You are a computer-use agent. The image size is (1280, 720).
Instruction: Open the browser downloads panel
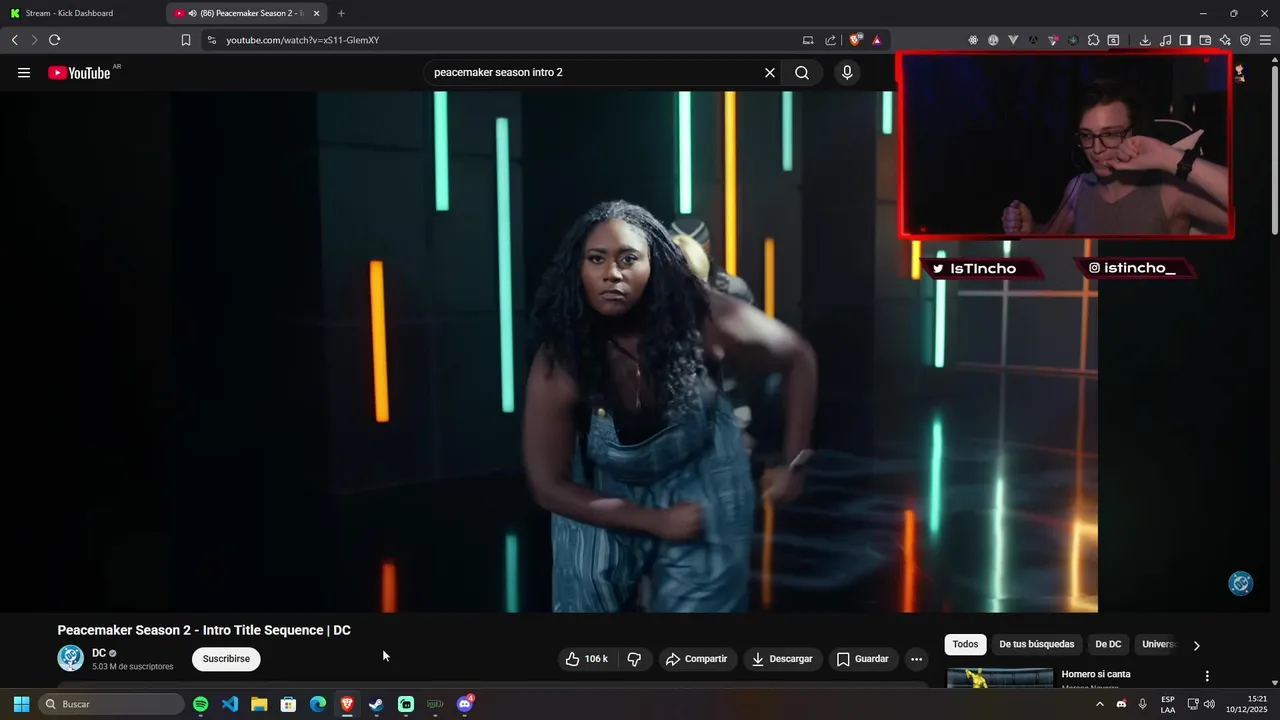(1145, 40)
